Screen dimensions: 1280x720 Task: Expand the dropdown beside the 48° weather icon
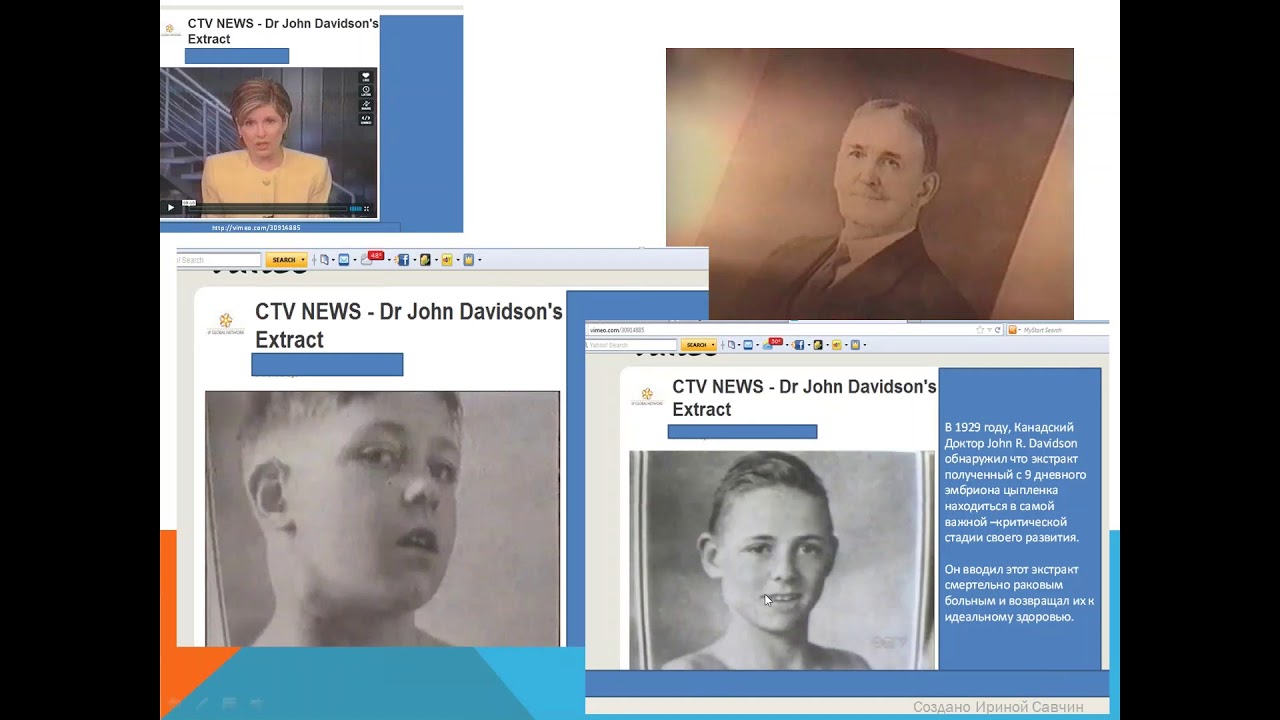click(x=389, y=260)
